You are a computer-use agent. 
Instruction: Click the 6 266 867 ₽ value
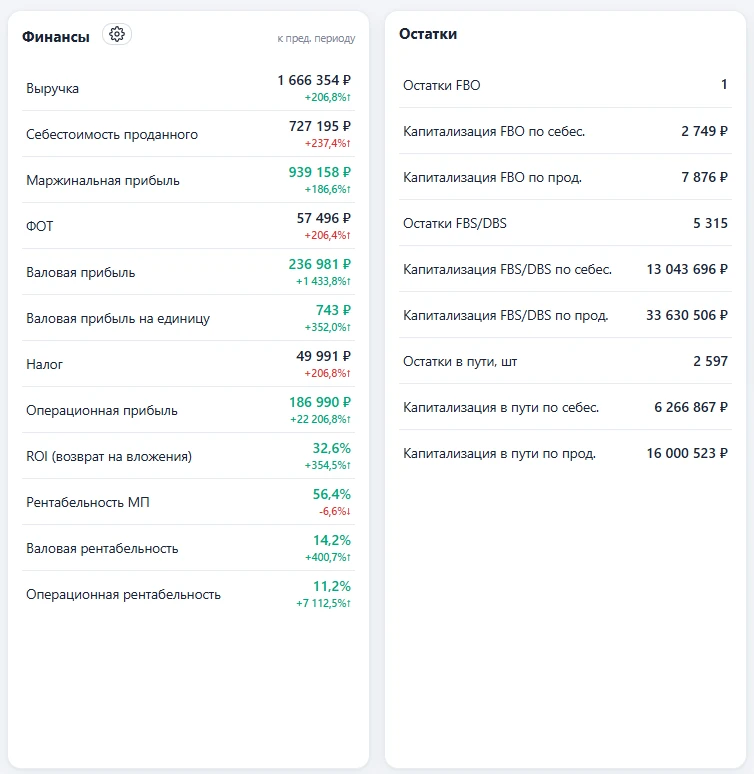pyautogui.click(x=691, y=407)
